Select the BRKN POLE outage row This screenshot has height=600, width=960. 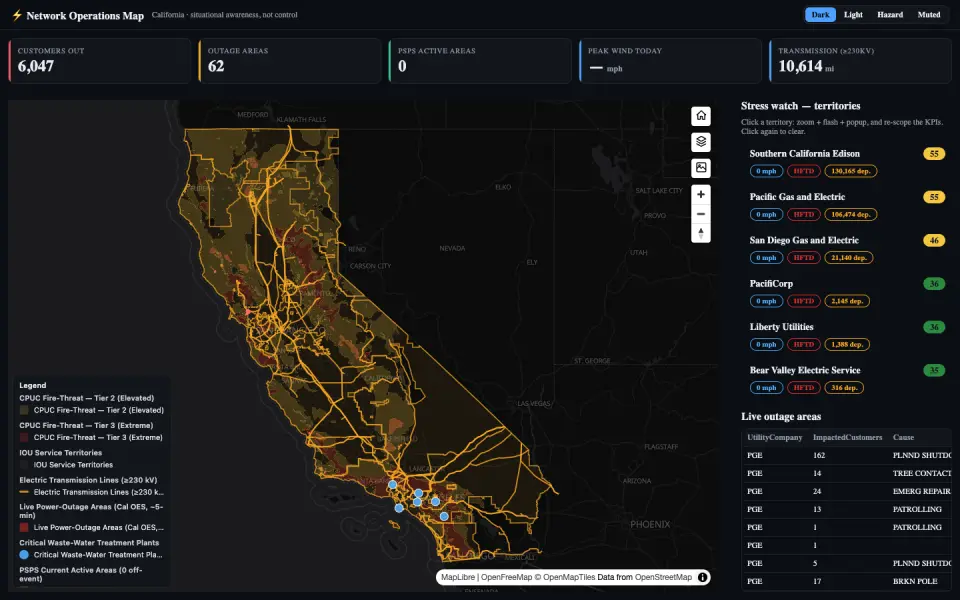pyautogui.click(x=847, y=581)
